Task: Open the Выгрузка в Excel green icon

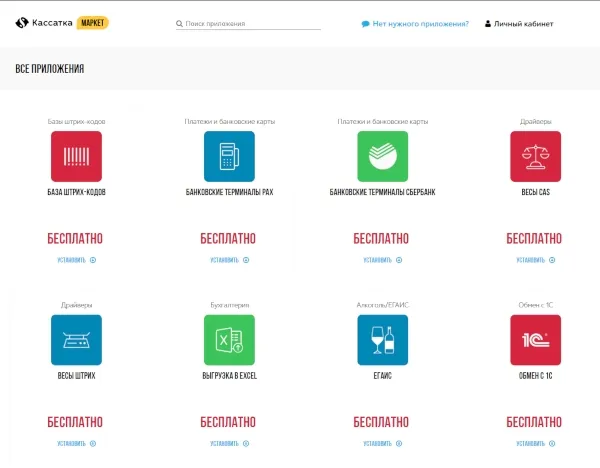Action: (229, 340)
